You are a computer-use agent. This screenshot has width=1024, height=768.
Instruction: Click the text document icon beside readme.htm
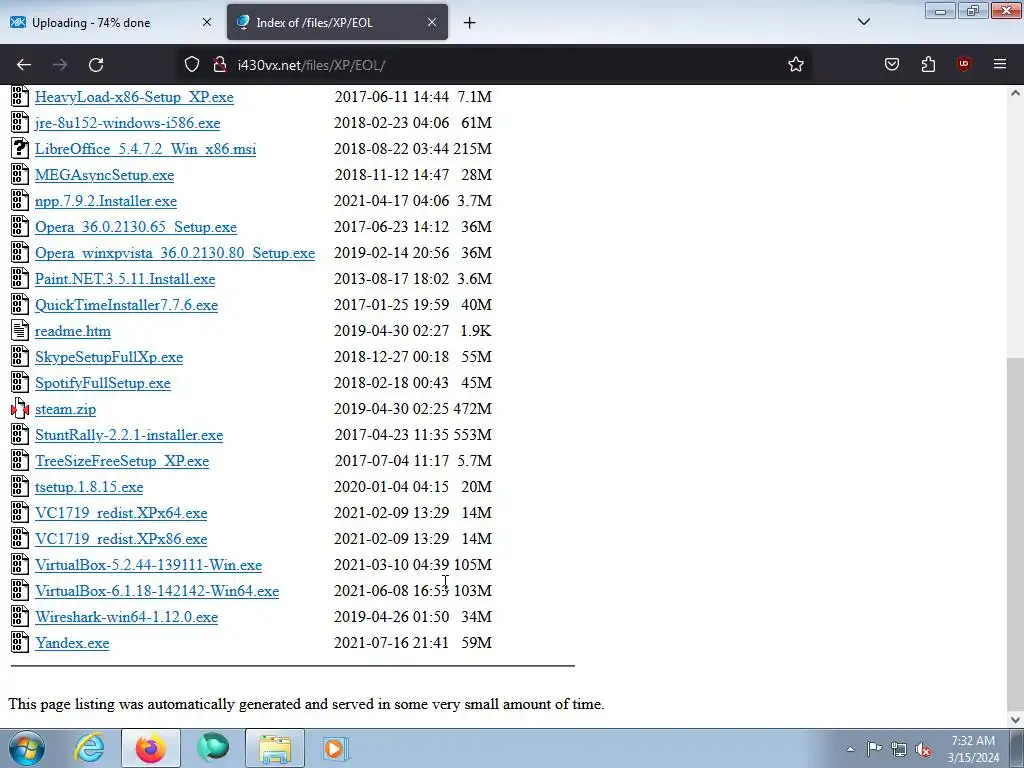pyautogui.click(x=20, y=330)
